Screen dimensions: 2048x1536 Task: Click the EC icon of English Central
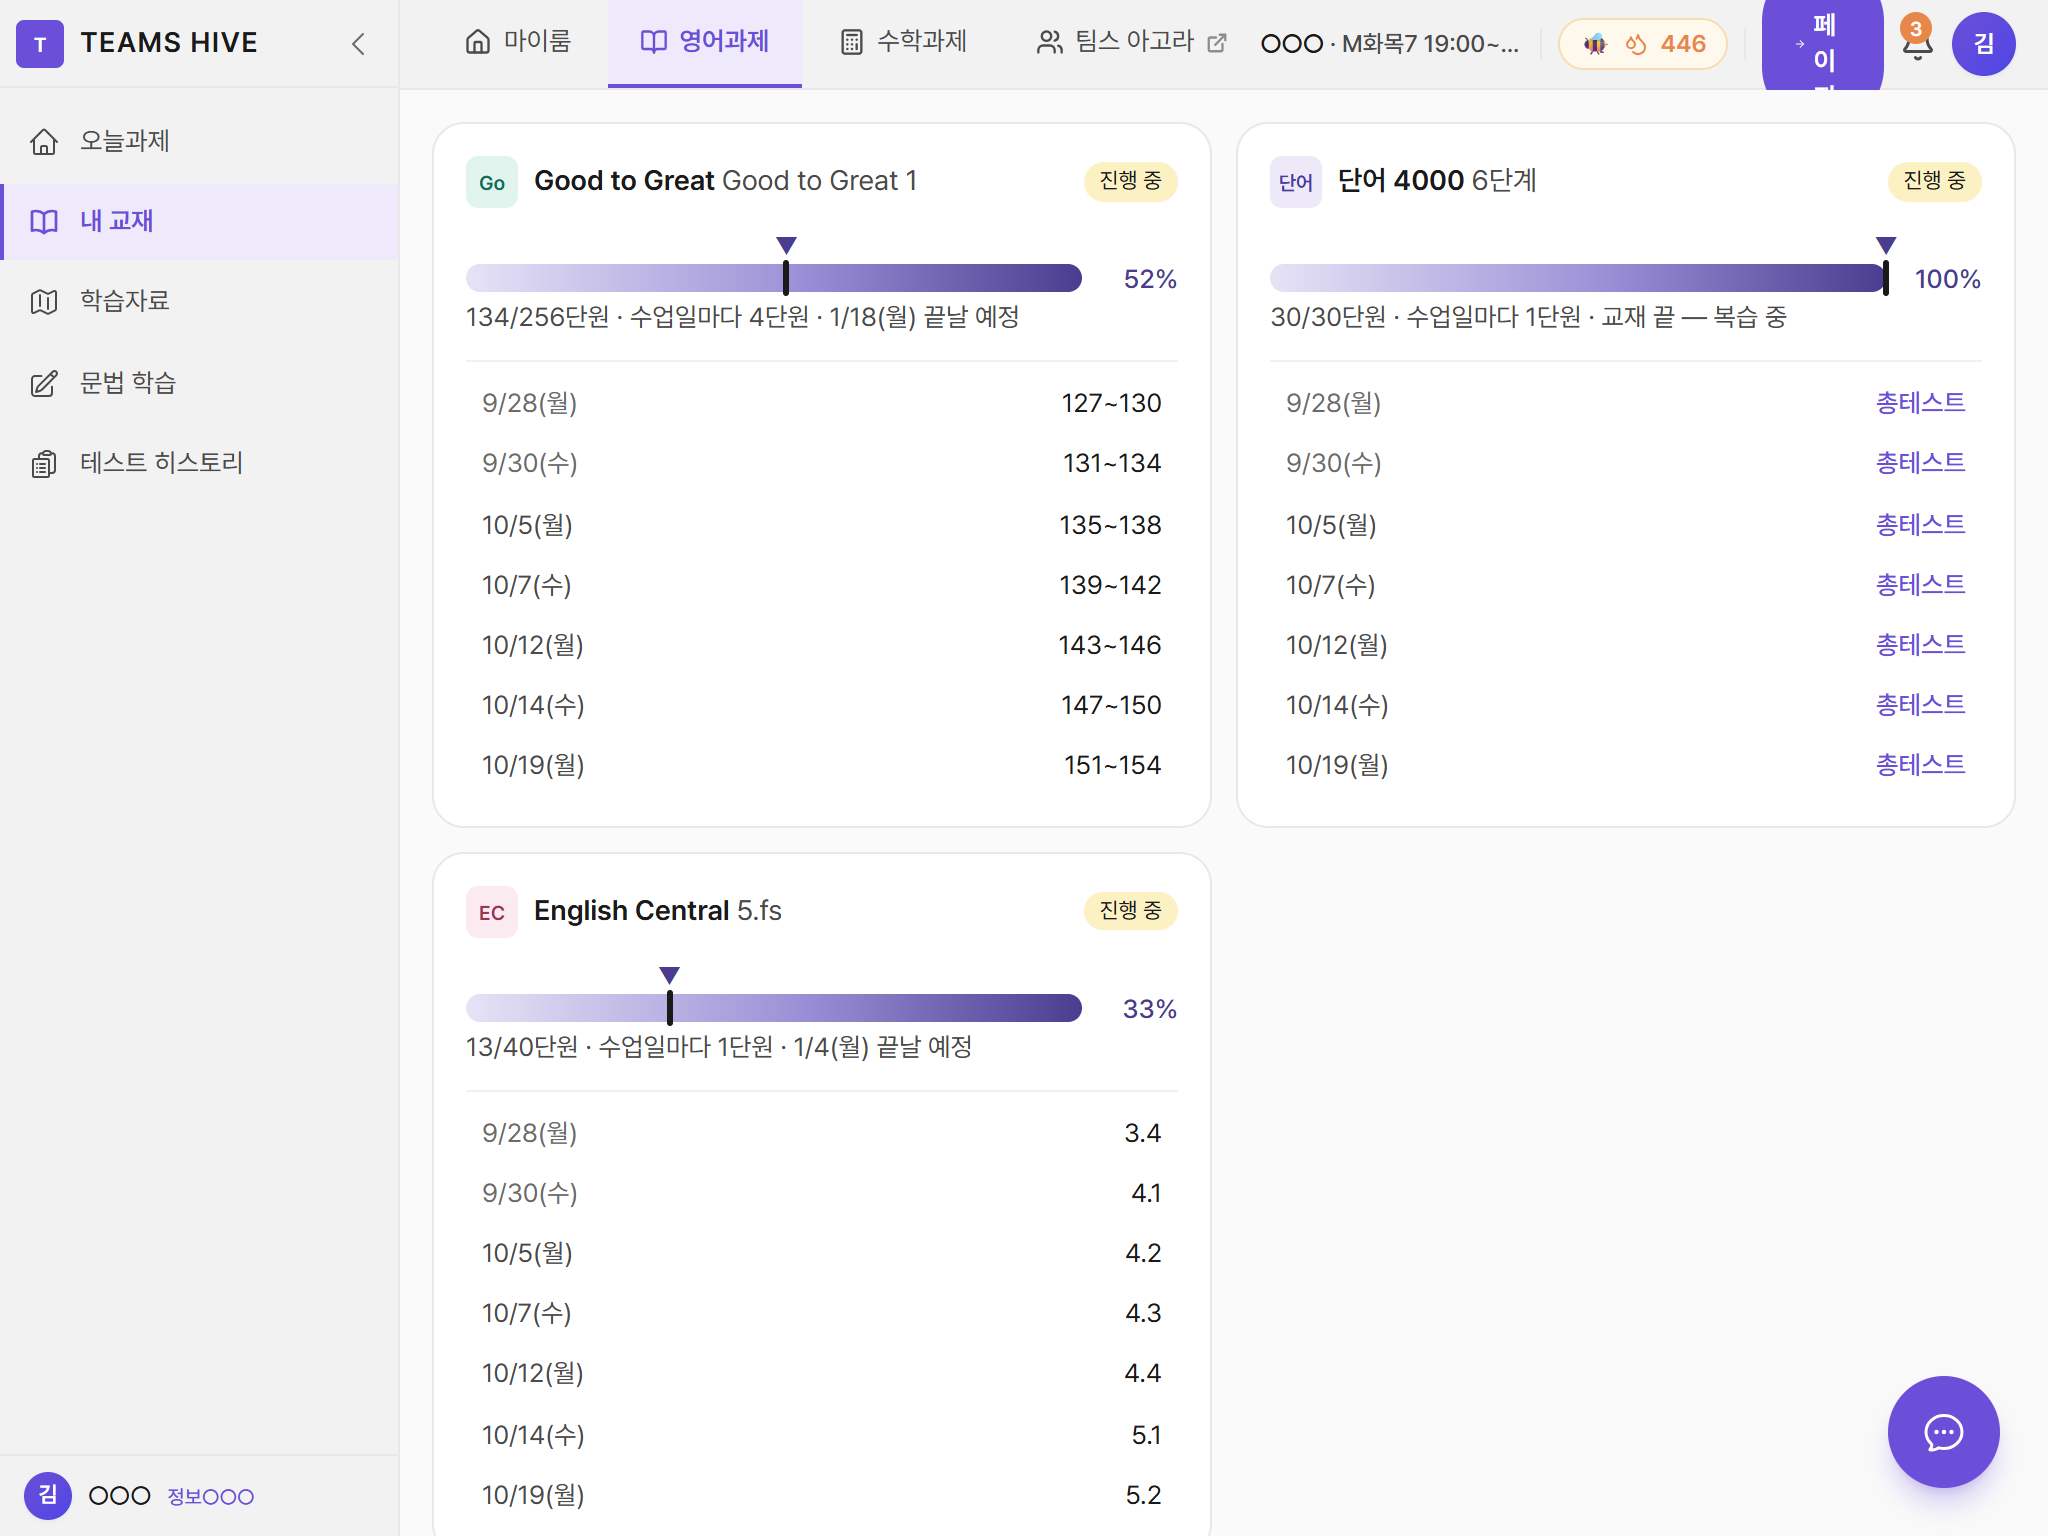(492, 912)
